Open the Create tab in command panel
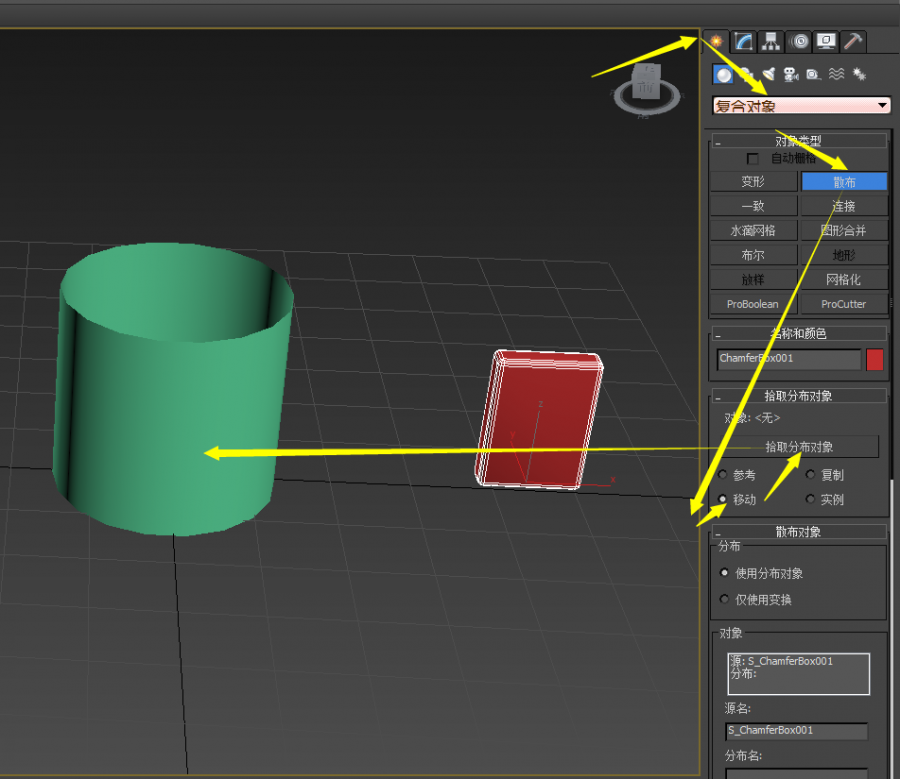Image resolution: width=900 pixels, height=779 pixels. tap(716, 41)
